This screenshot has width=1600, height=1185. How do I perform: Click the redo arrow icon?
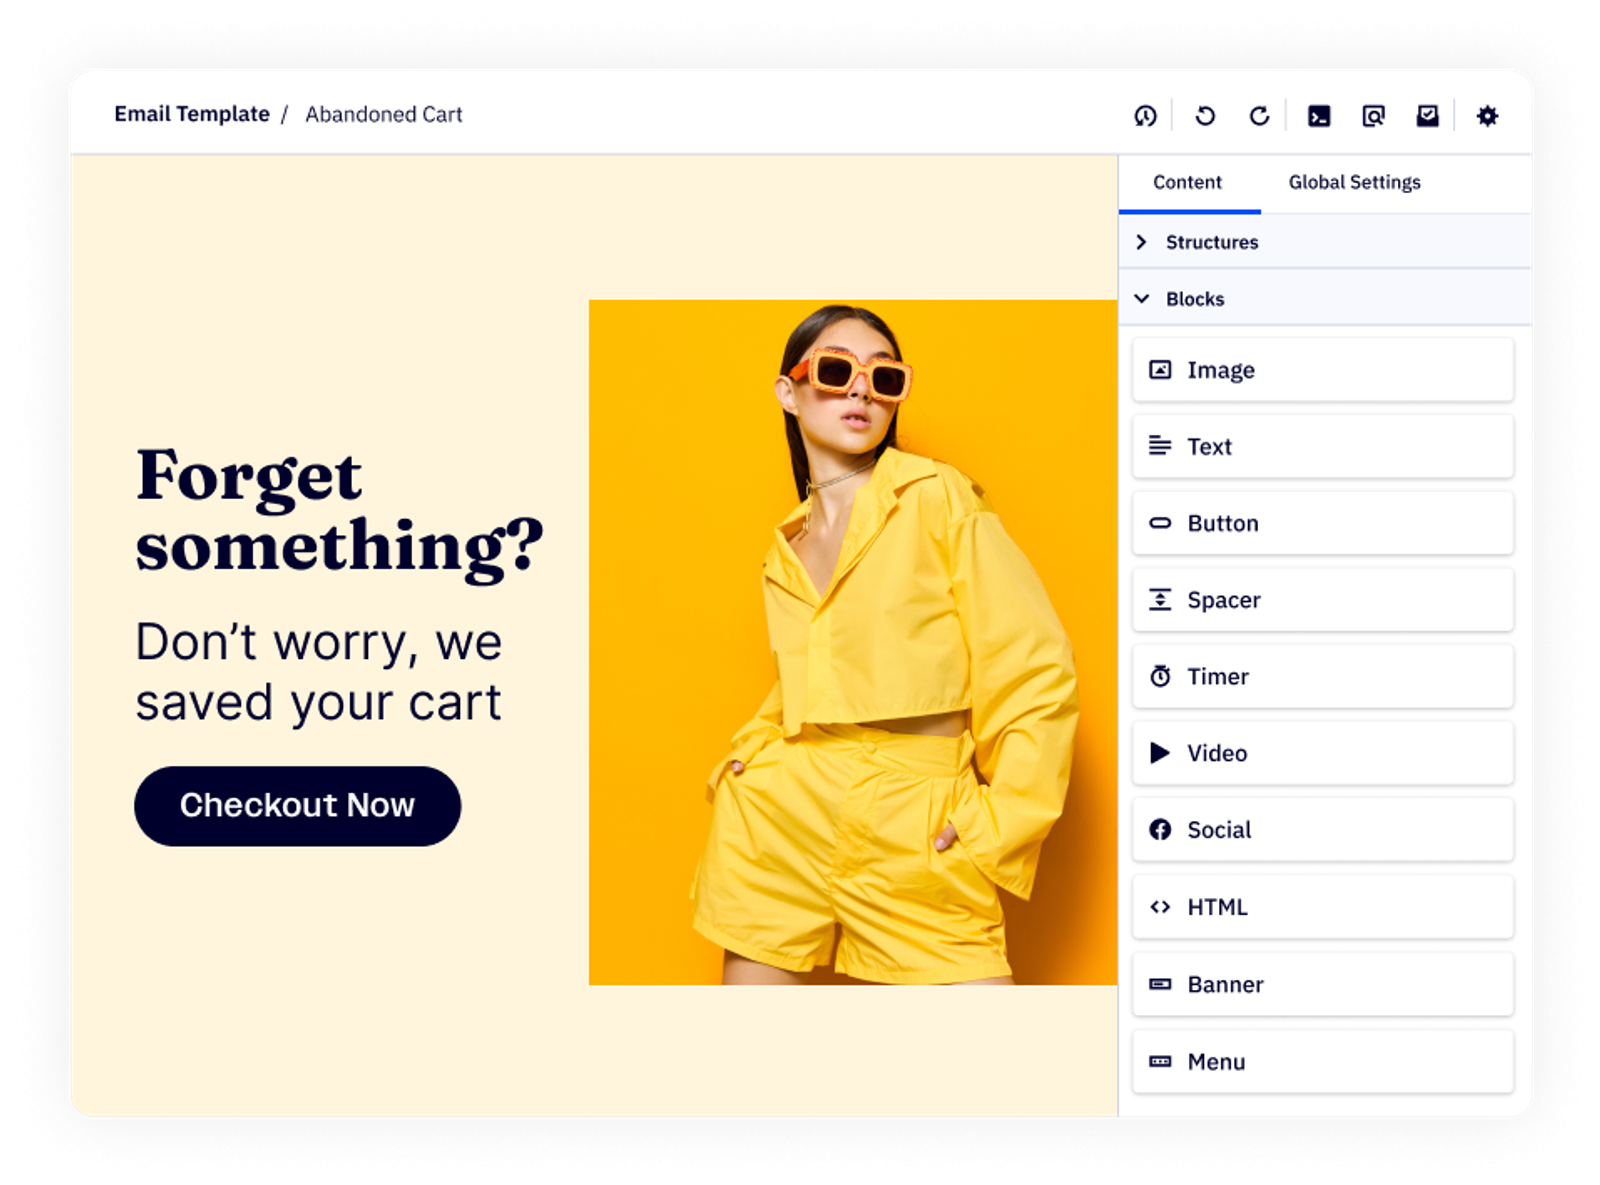1259,116
